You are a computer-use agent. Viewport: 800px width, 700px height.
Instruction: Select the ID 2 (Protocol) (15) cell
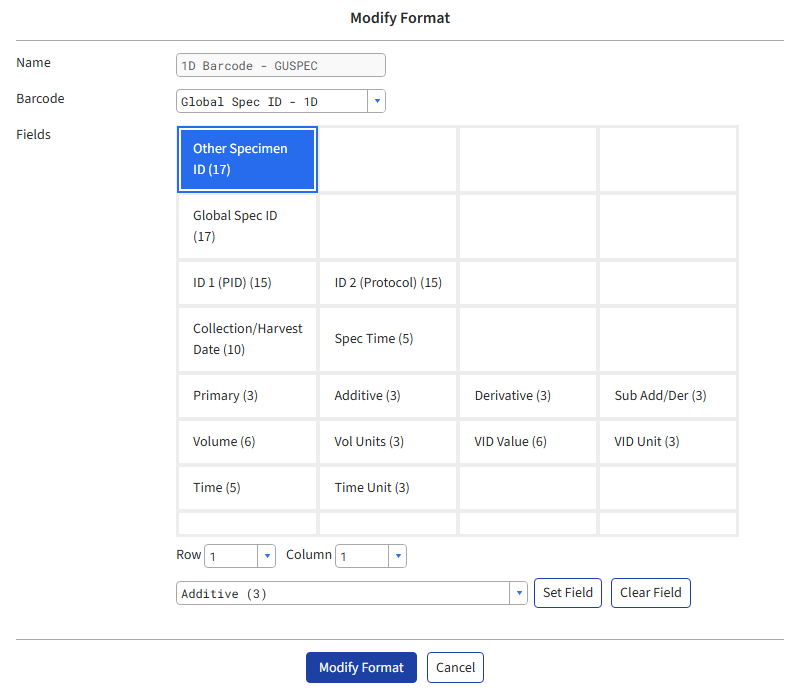click(388, 283)
